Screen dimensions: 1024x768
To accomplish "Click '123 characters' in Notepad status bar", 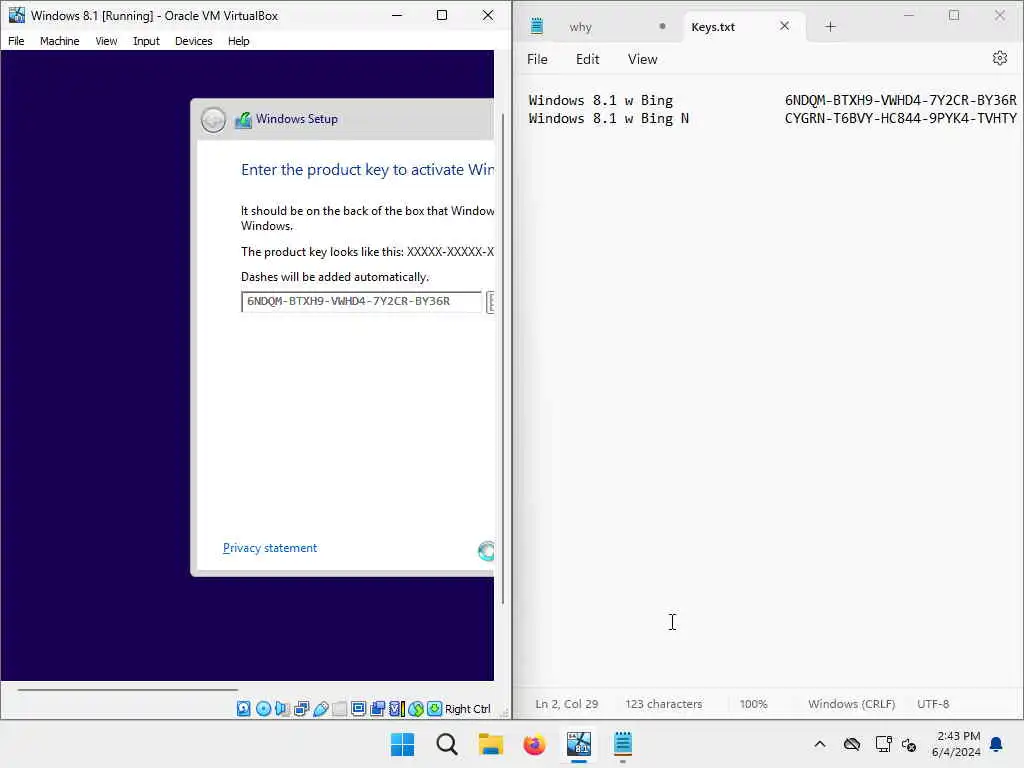I will tap(664, 704).
